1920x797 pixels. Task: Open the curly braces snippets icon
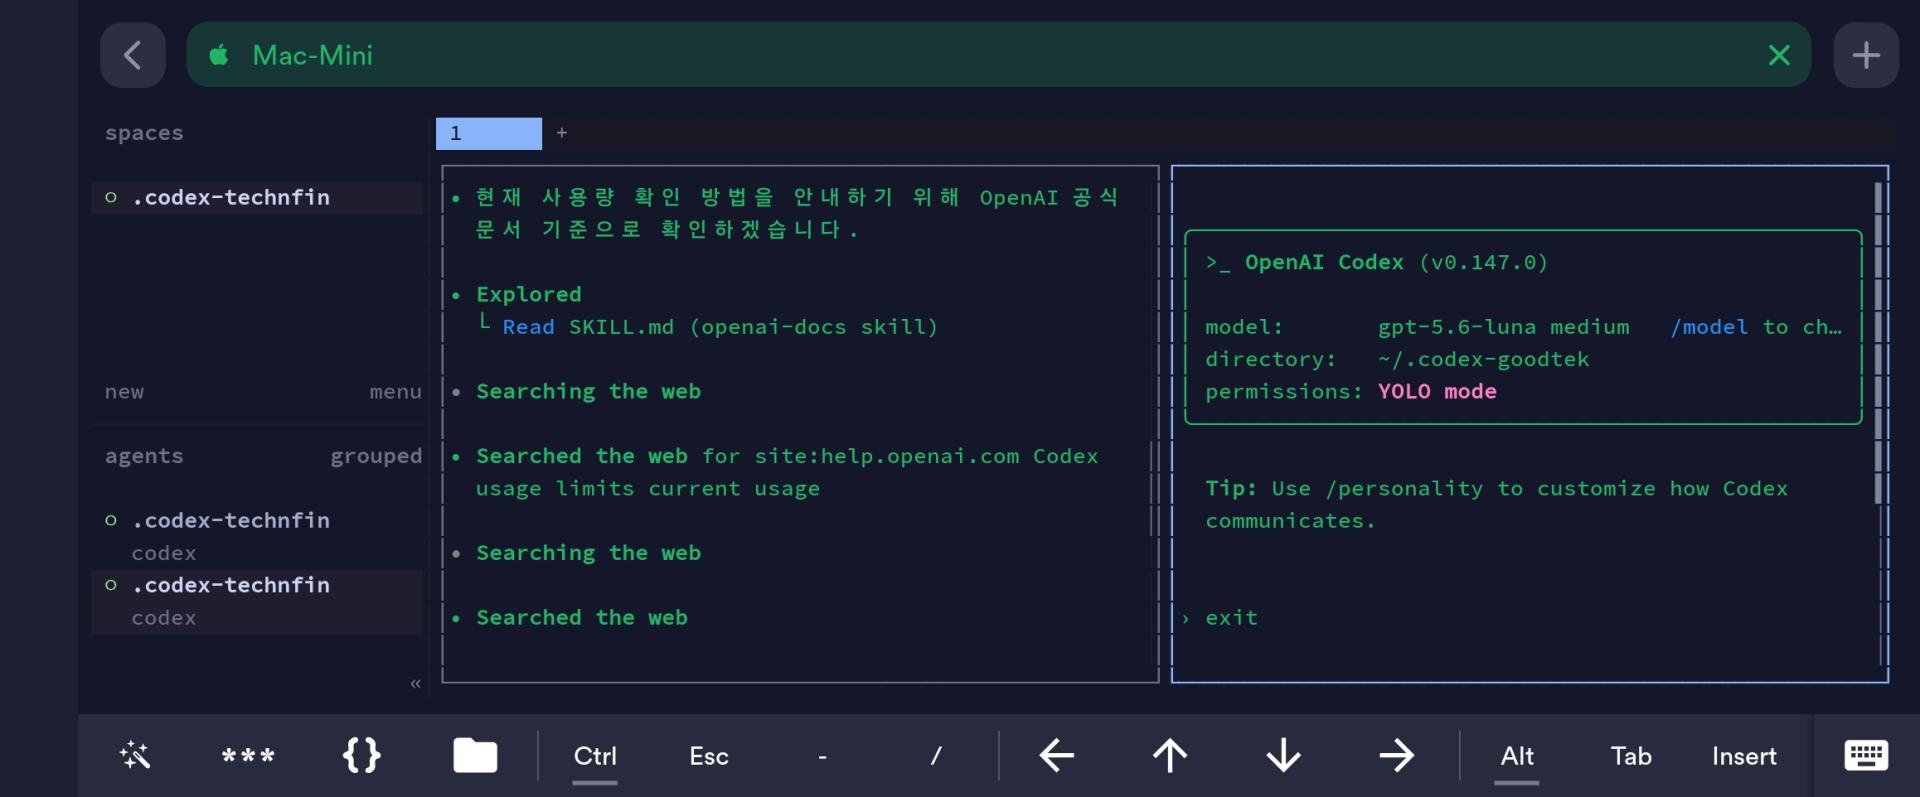click(362, 755)
